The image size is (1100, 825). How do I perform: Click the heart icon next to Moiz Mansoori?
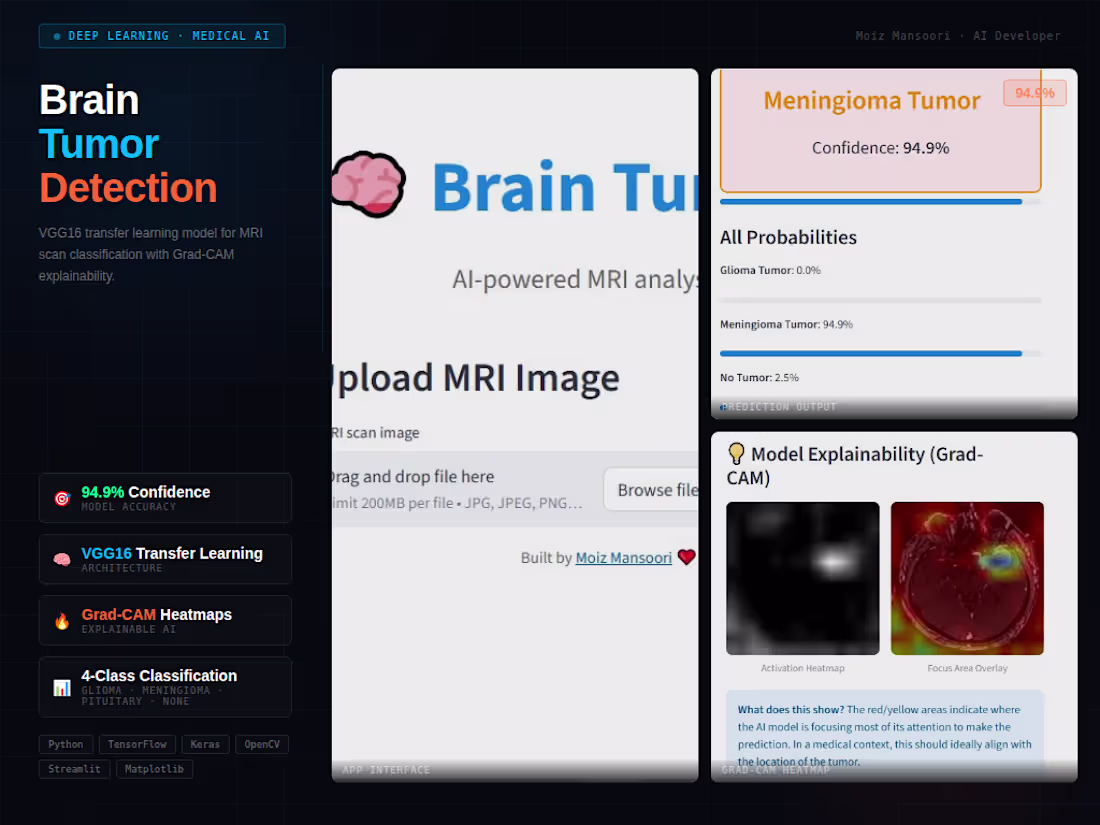686,557
